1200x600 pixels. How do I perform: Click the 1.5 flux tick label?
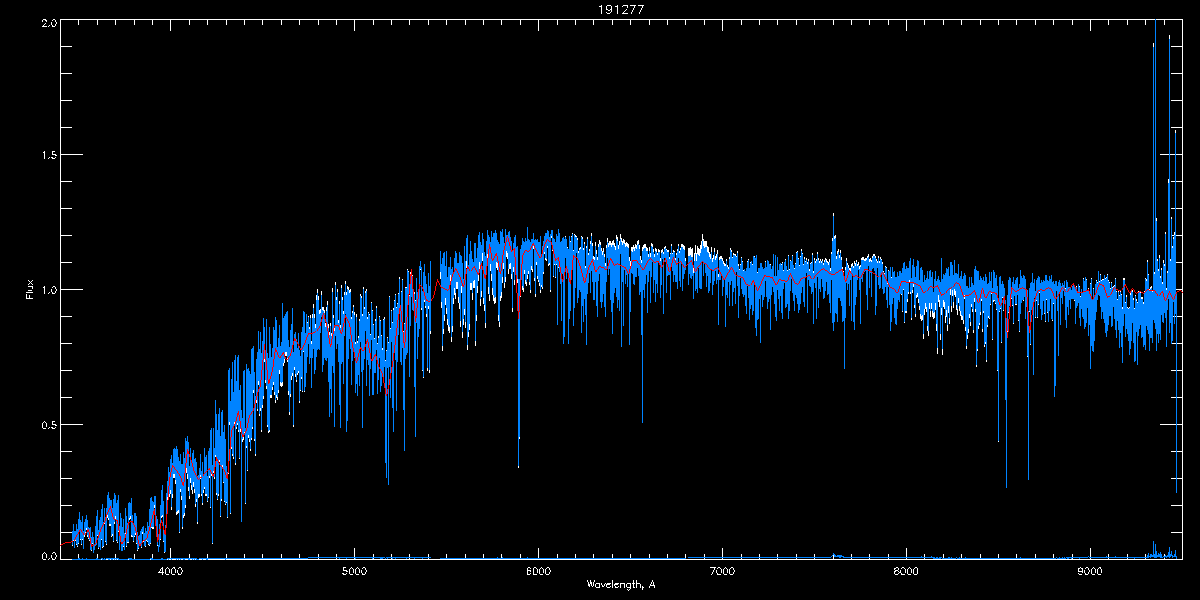(48, 156)
